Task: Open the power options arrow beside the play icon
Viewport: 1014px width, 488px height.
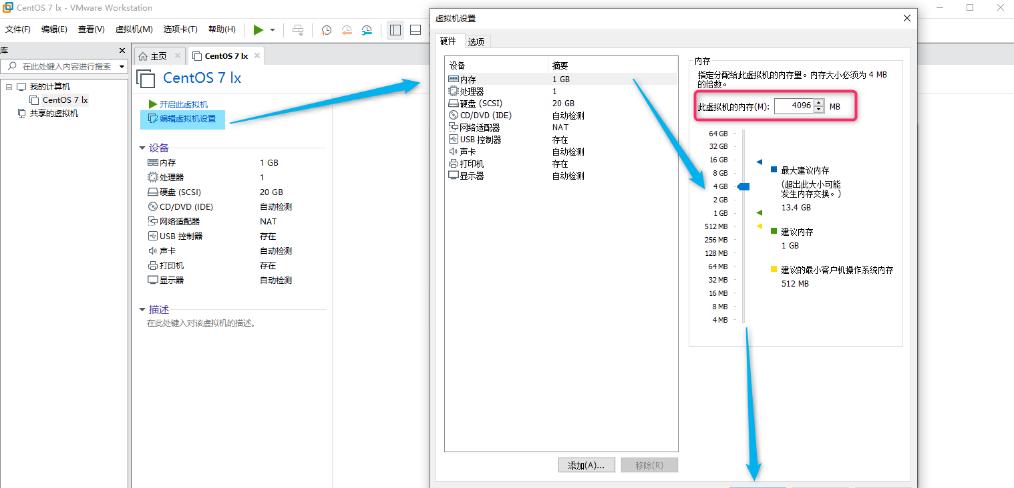Action: pos(272,30)
